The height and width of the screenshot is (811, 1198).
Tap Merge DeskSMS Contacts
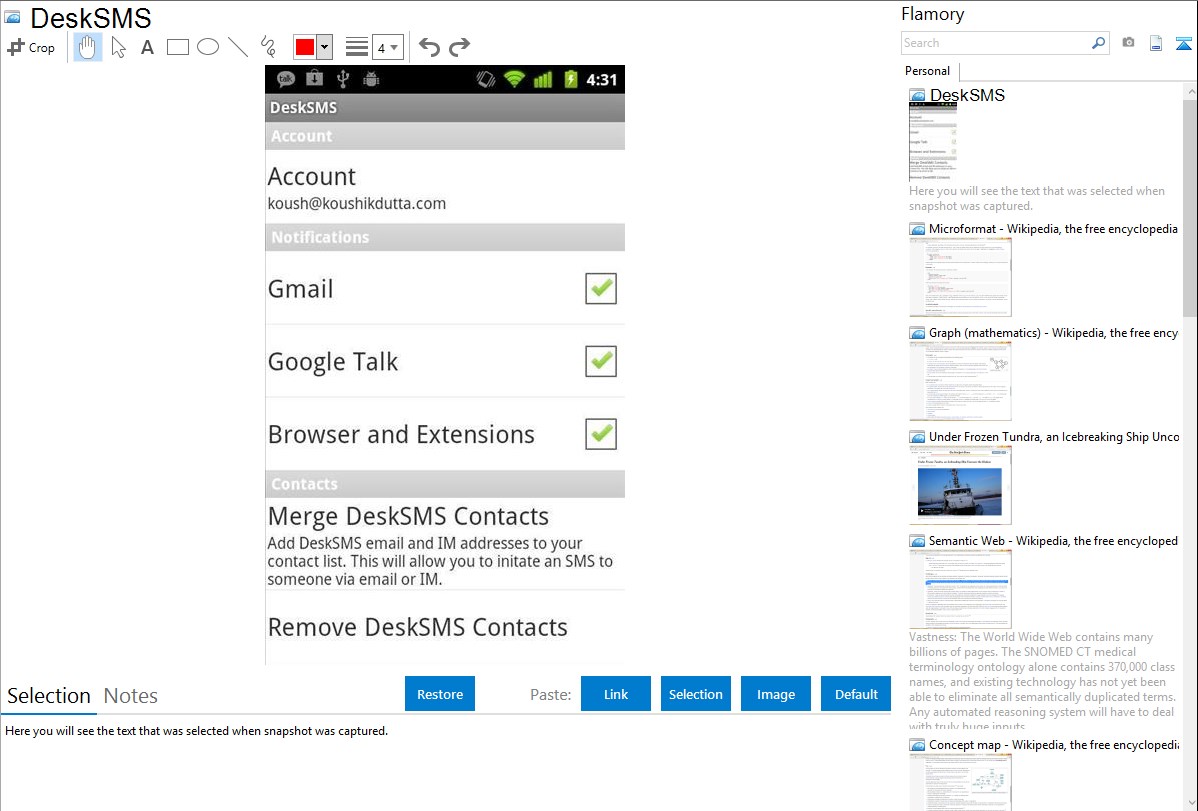pyautogui.click(x=445, y=544)
